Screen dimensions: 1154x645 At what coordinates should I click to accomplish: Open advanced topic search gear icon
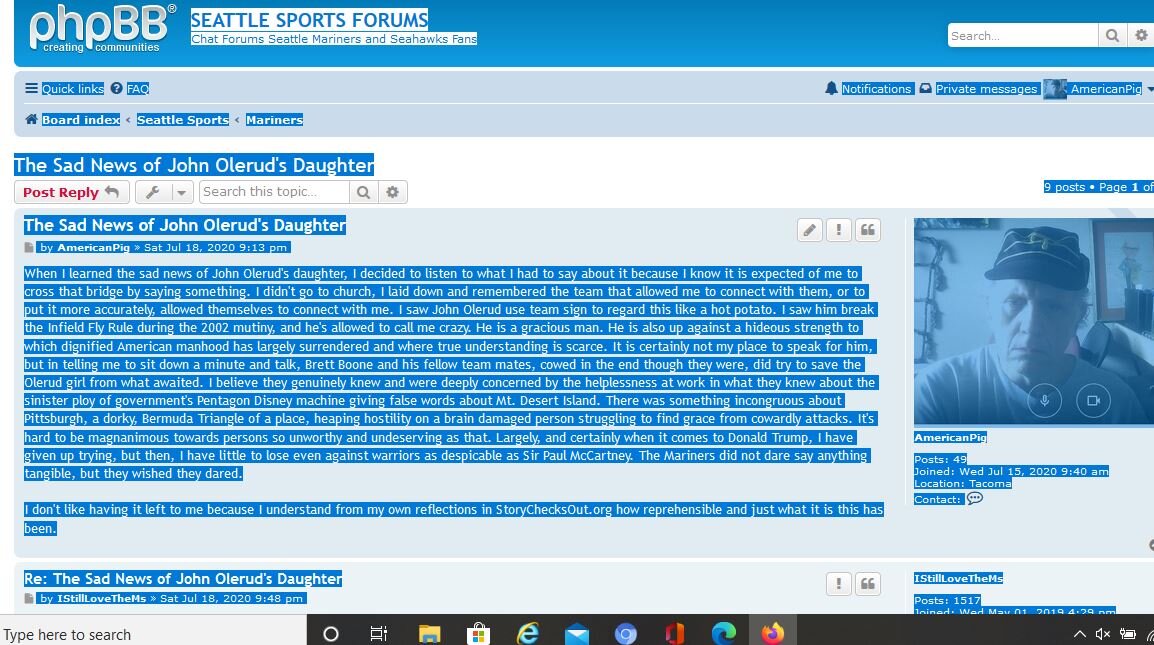392,192
